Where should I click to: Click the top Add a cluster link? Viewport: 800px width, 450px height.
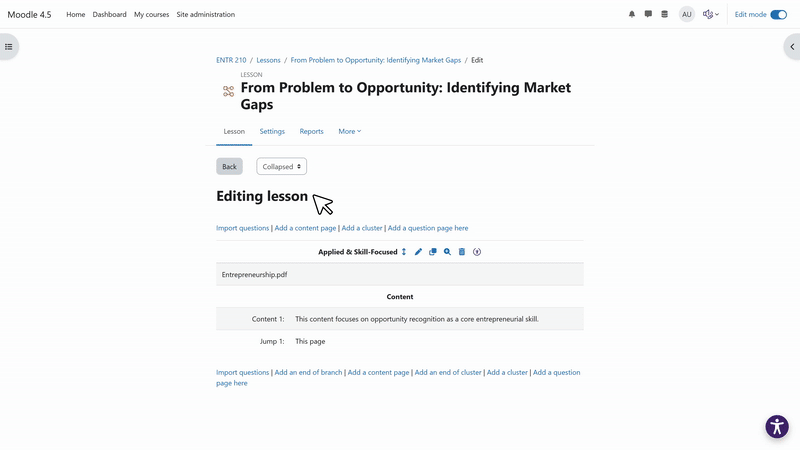(x=362, y=228)
